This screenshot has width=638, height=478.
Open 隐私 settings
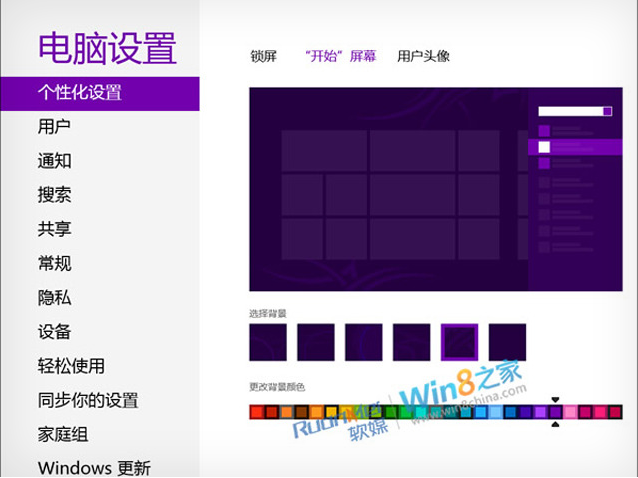(x=54, y=298)
